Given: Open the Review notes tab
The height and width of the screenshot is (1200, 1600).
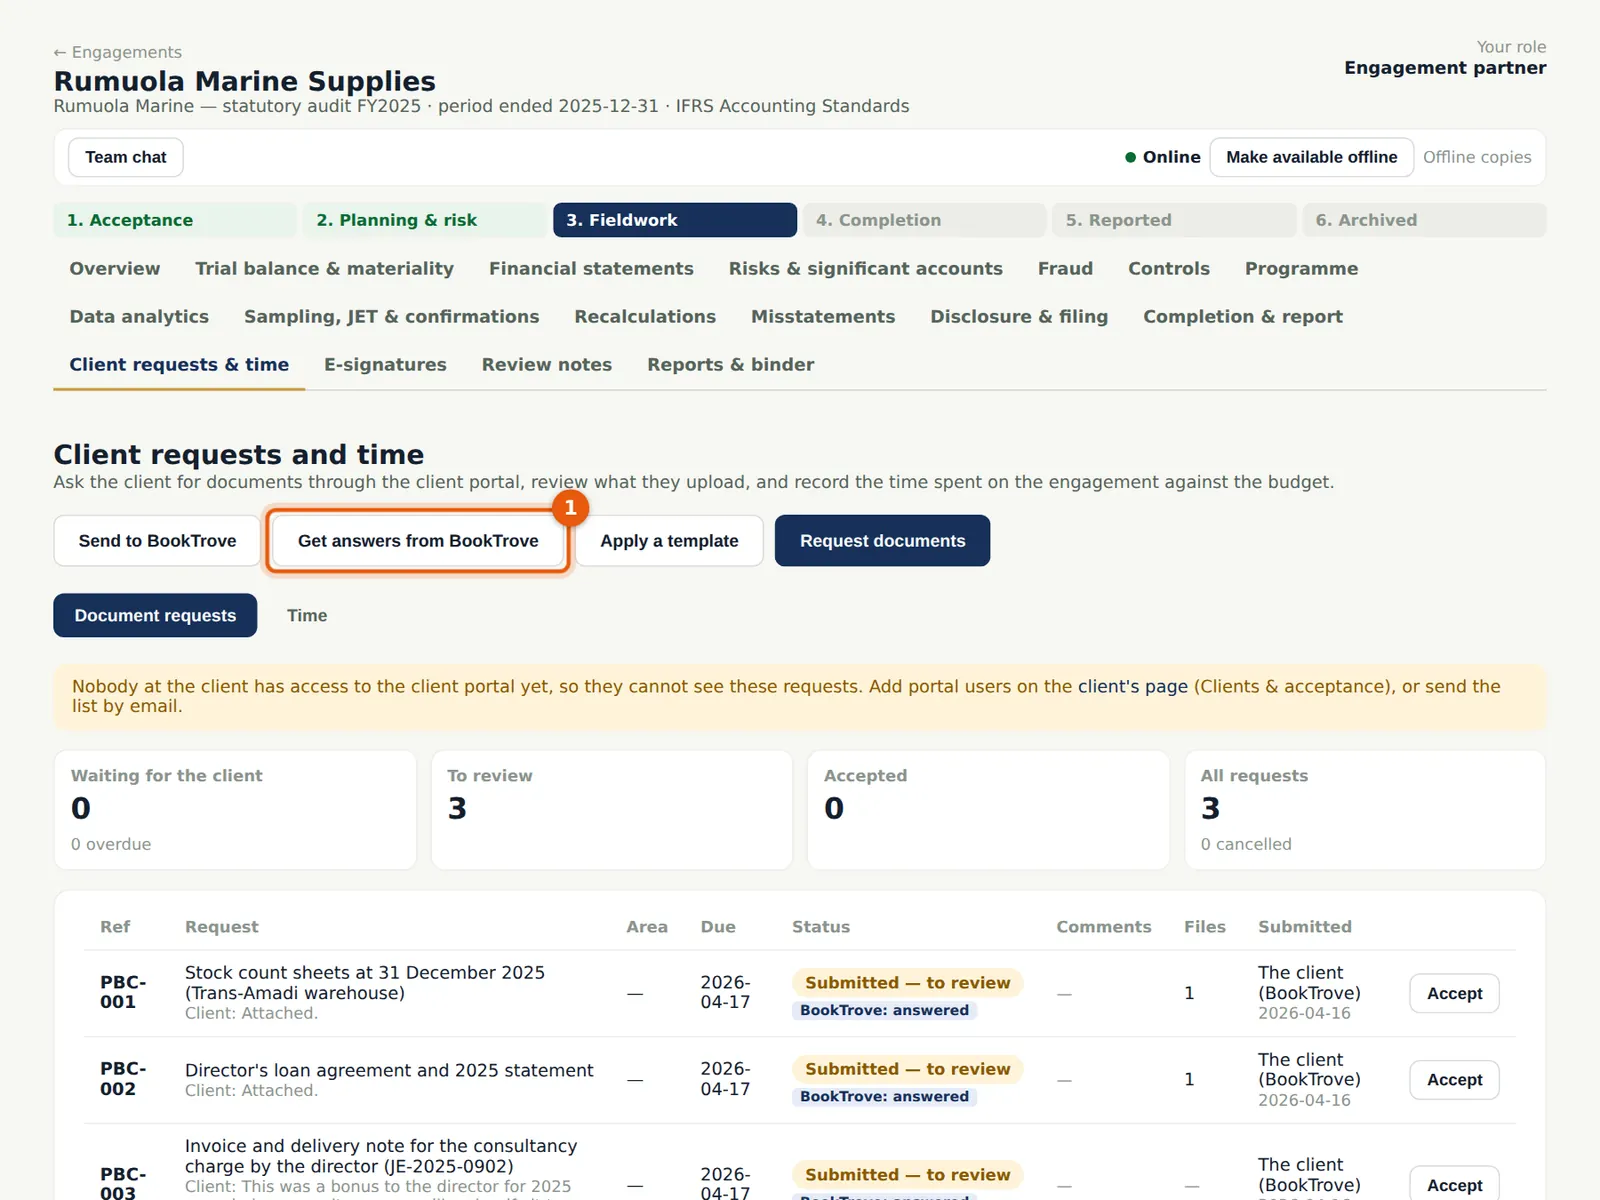Looking at the screenshot, I should pyautogui.click(x=547, y=364).
